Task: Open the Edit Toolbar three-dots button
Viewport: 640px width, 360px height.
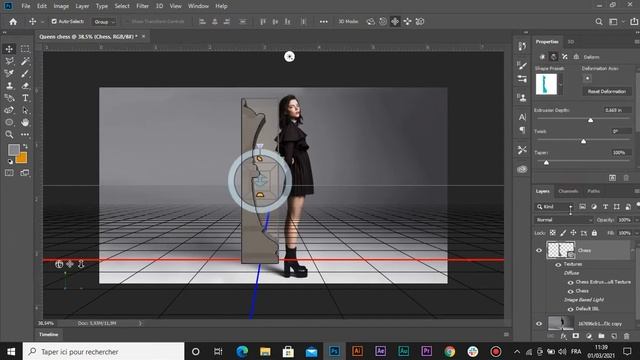Action: pyautogui.click(x=25, y=134)
